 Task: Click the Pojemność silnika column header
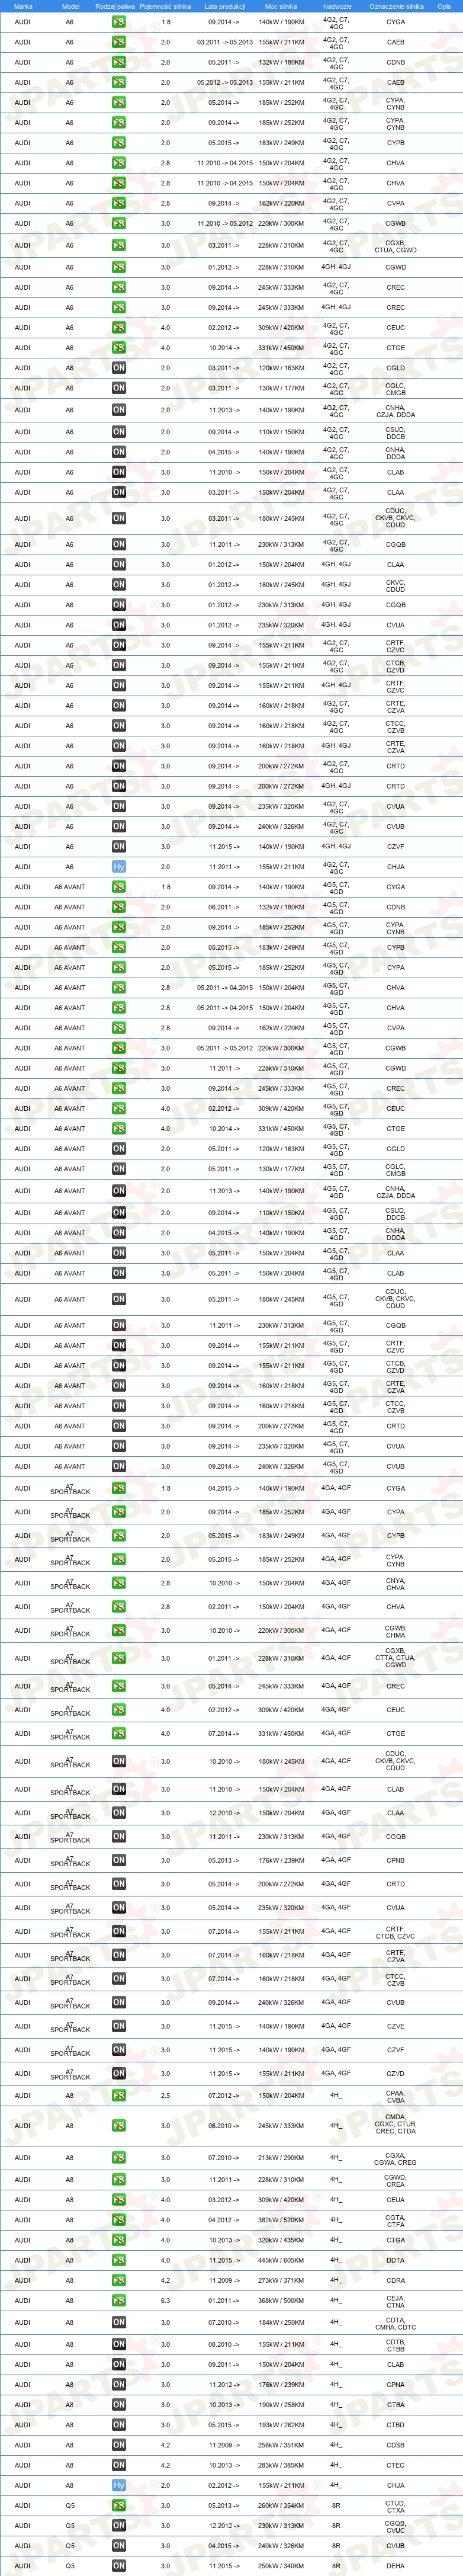point(165,6)
